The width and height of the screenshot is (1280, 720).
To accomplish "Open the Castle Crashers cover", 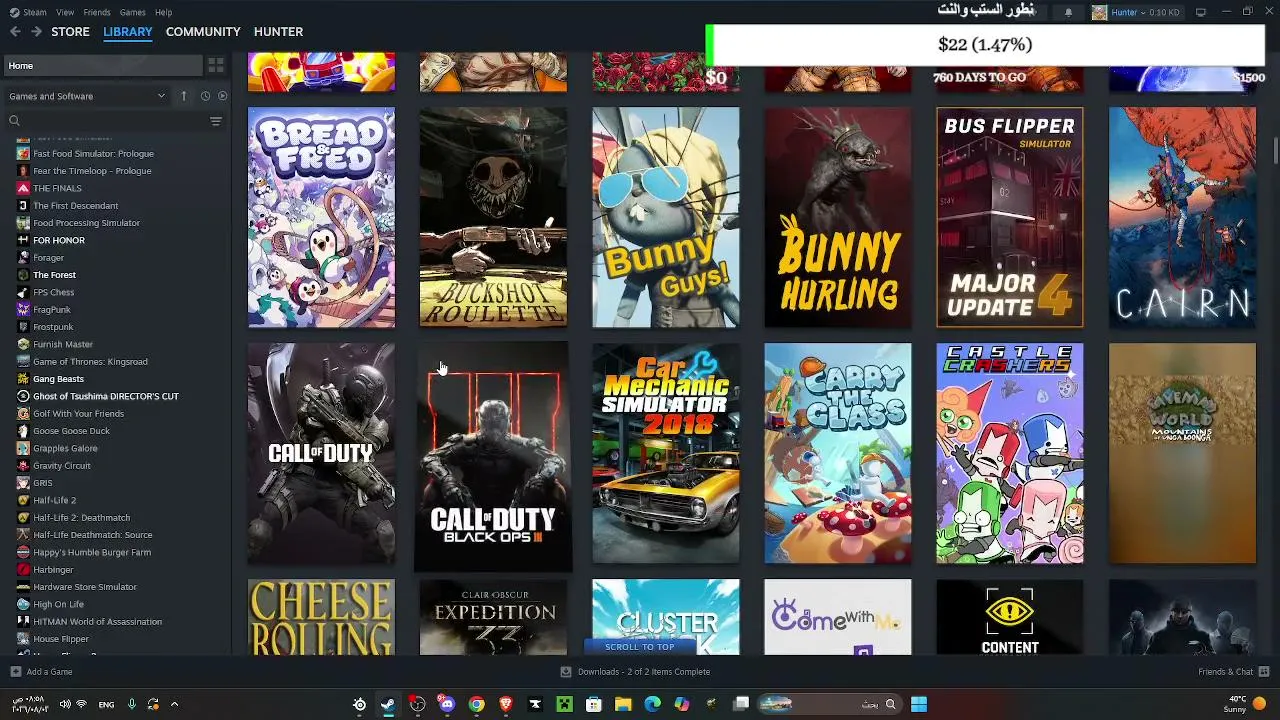I will (1010, 453).
